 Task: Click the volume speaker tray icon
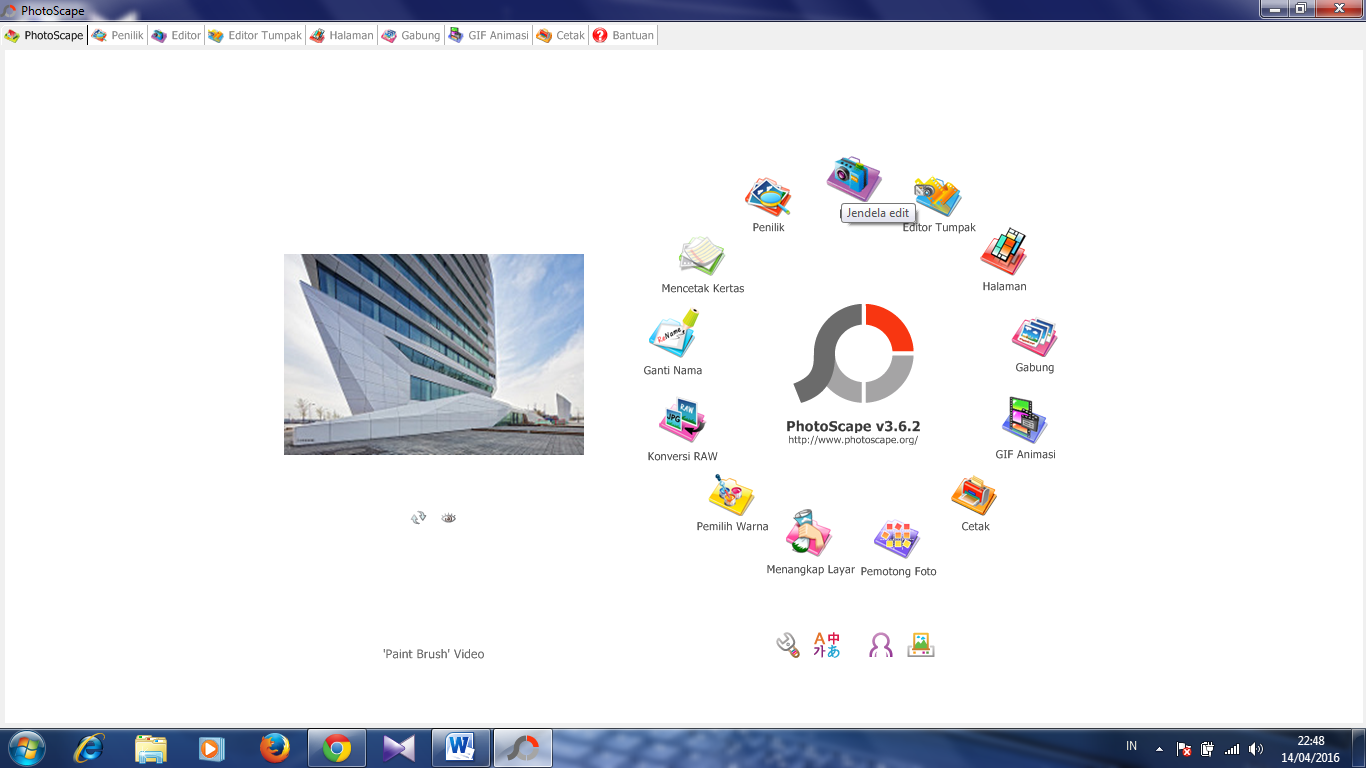click(x=1256, y=749)
